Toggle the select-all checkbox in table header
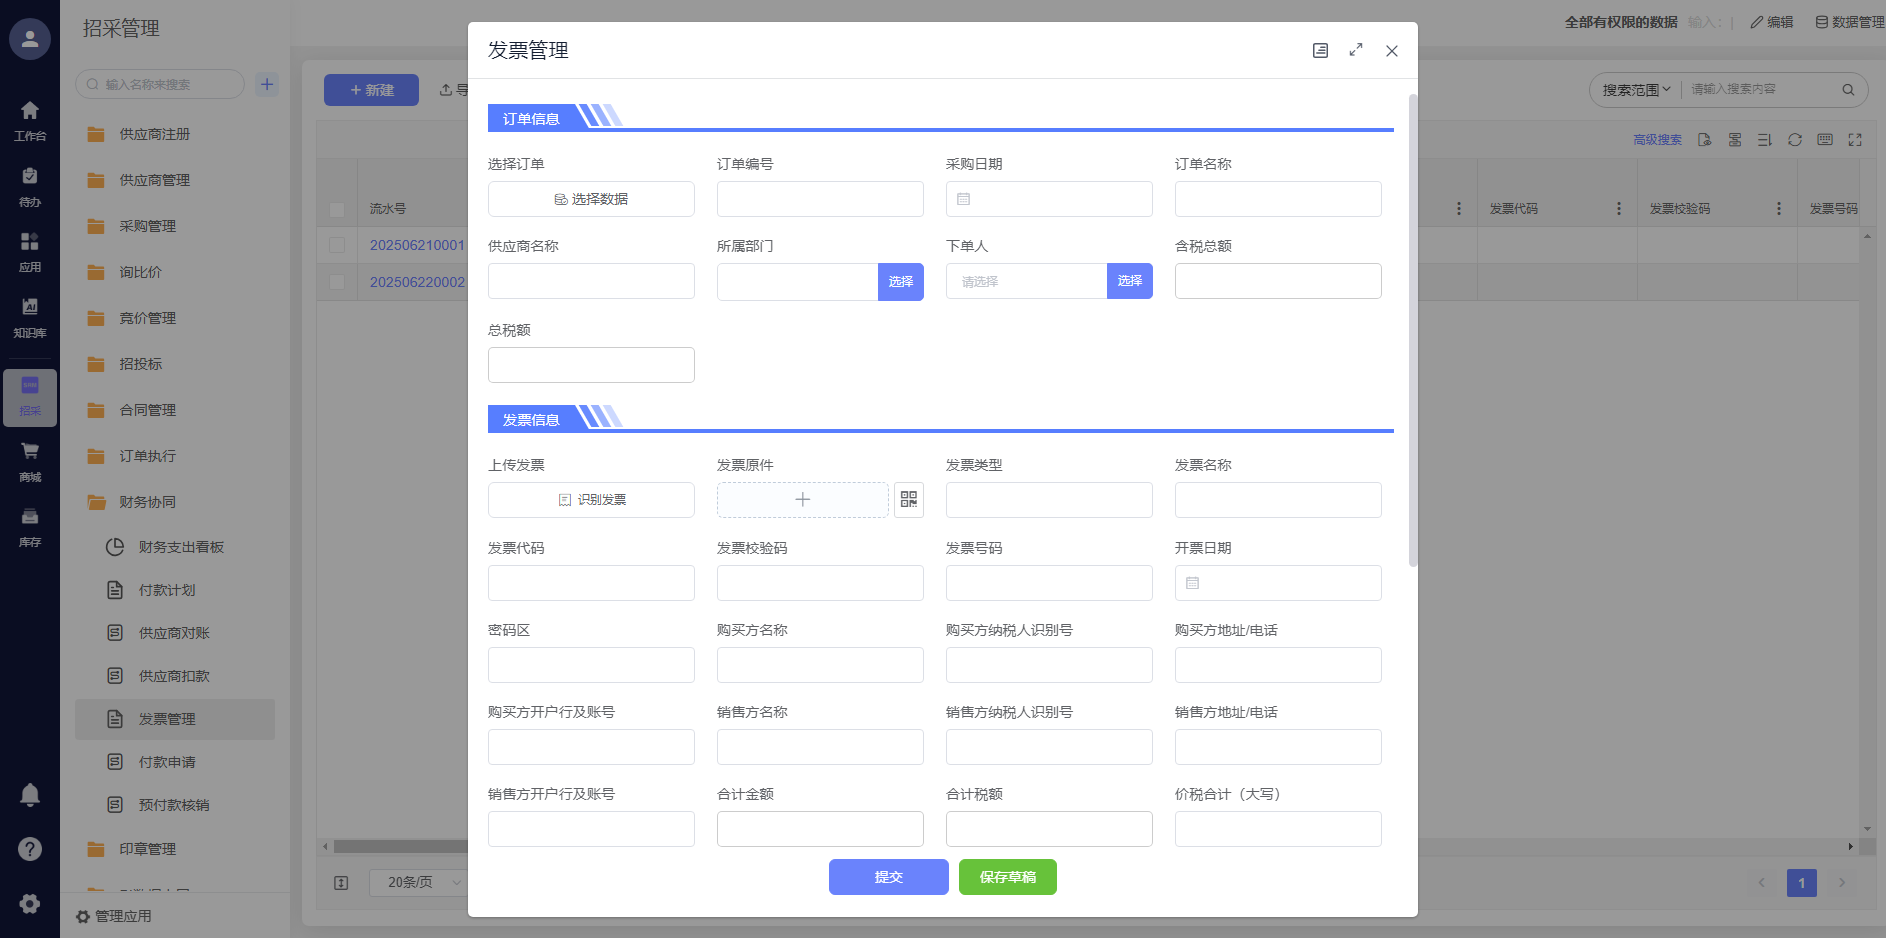 (337, 209)
